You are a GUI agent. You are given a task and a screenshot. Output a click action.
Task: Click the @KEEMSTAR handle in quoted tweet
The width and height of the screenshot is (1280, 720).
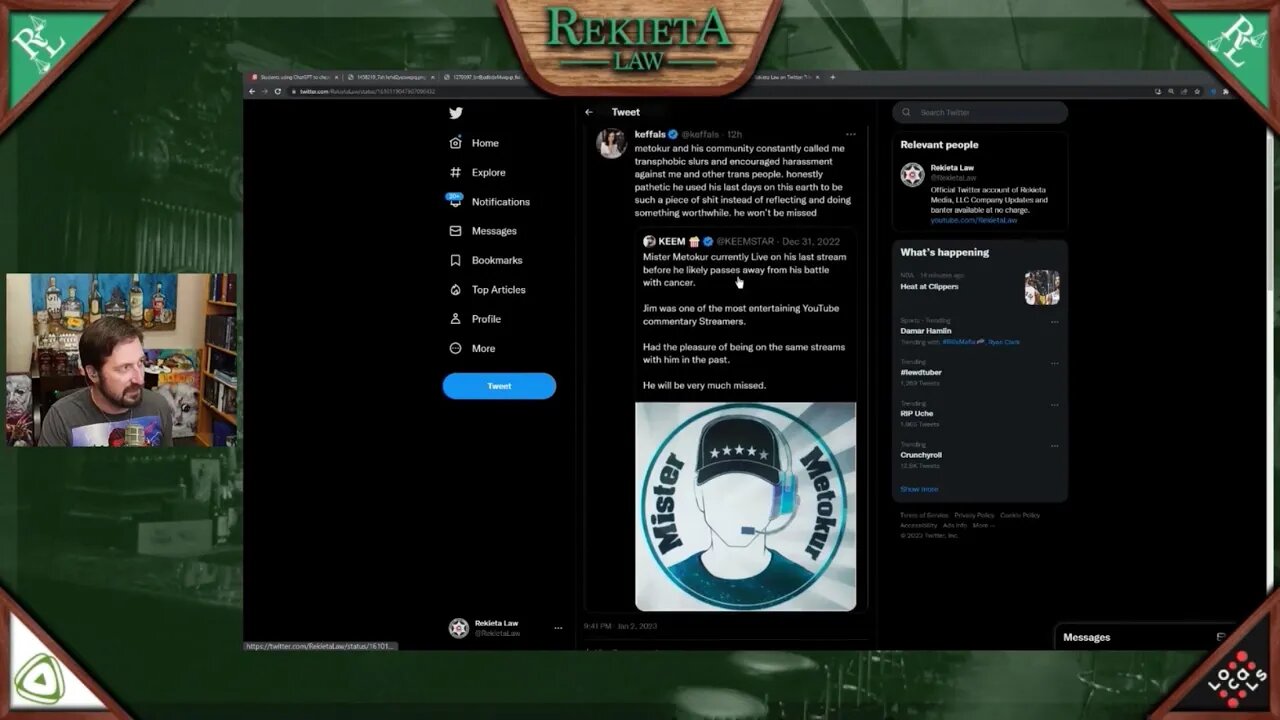(747, 241)
